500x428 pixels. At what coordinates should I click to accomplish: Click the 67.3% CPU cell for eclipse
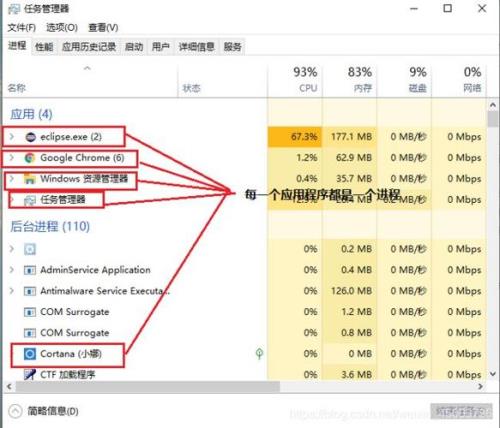(295, 137)
